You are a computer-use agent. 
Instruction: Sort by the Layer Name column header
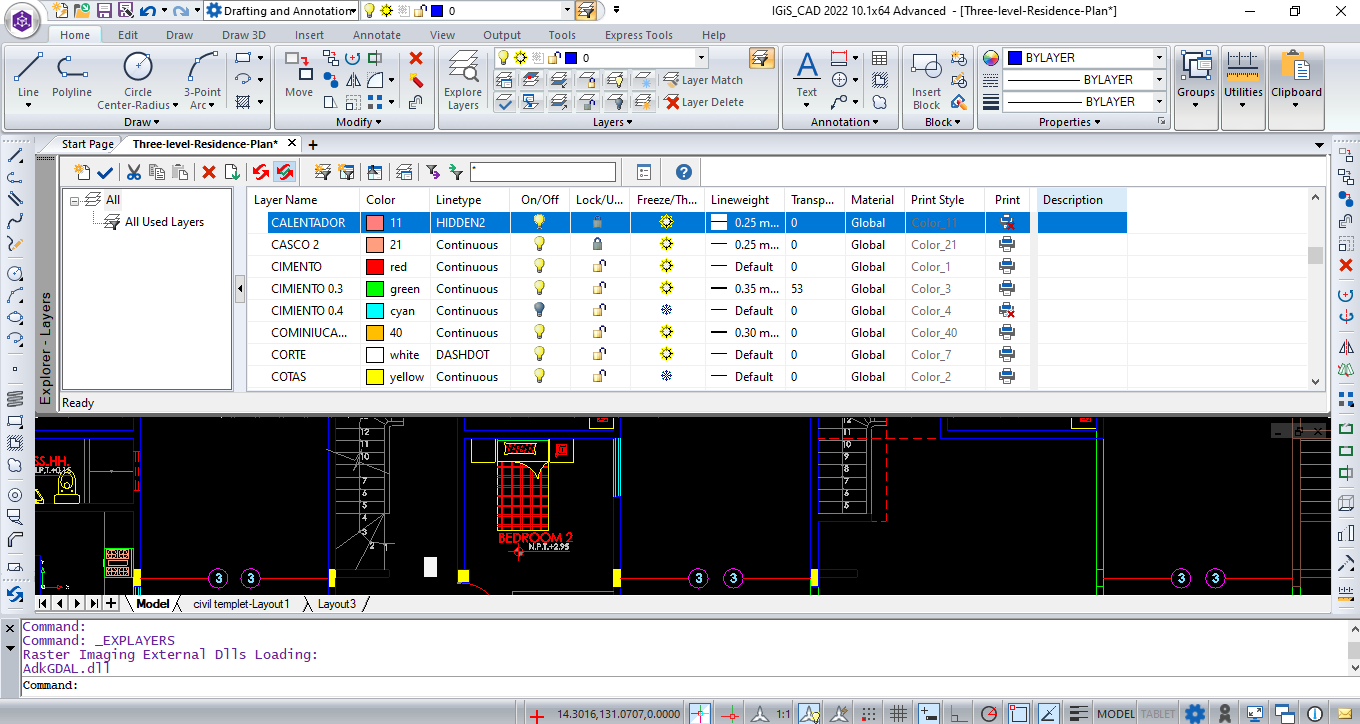(x=304, y=200)
